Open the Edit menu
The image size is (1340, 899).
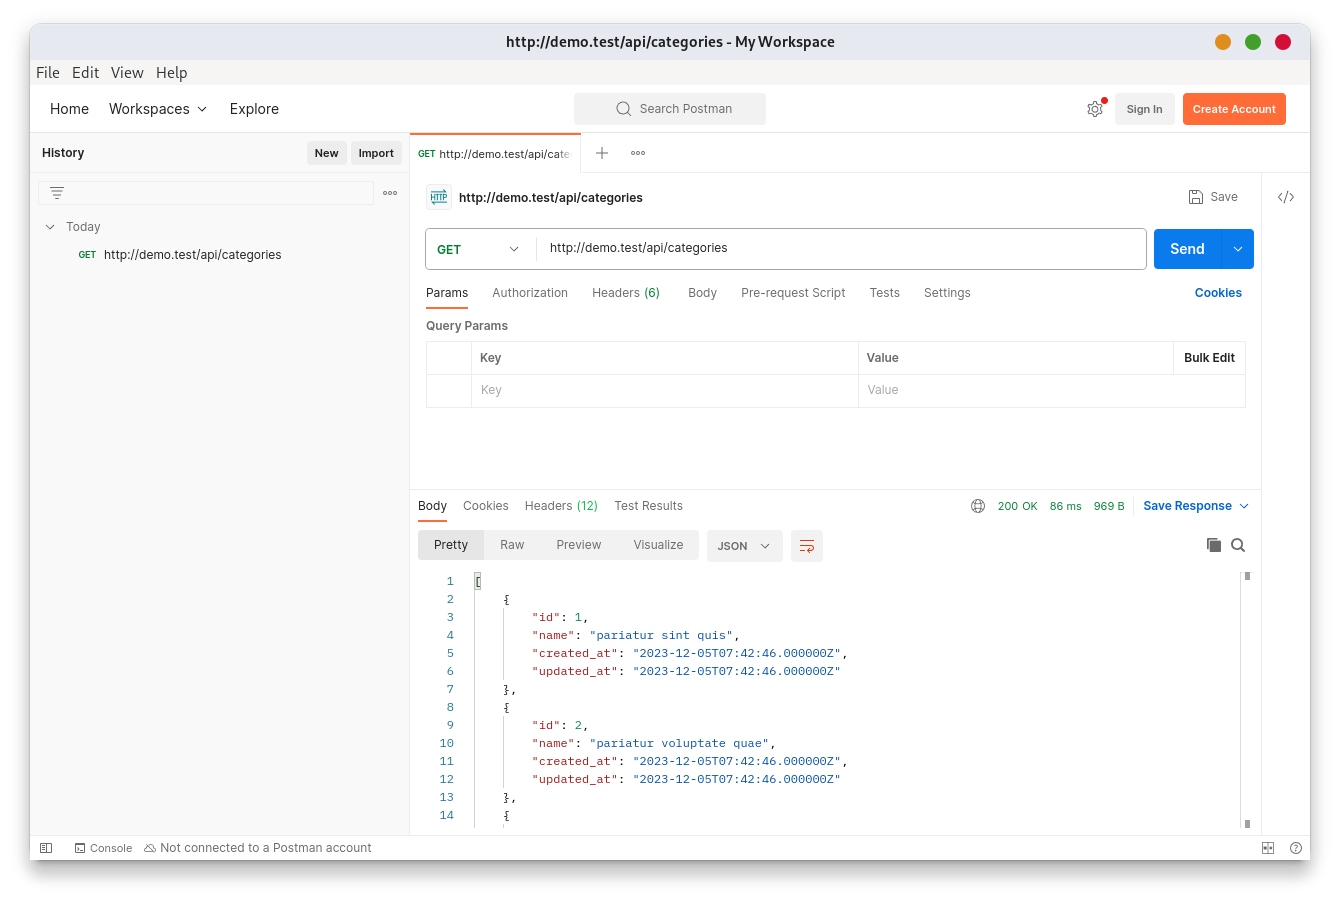[85, 73]
